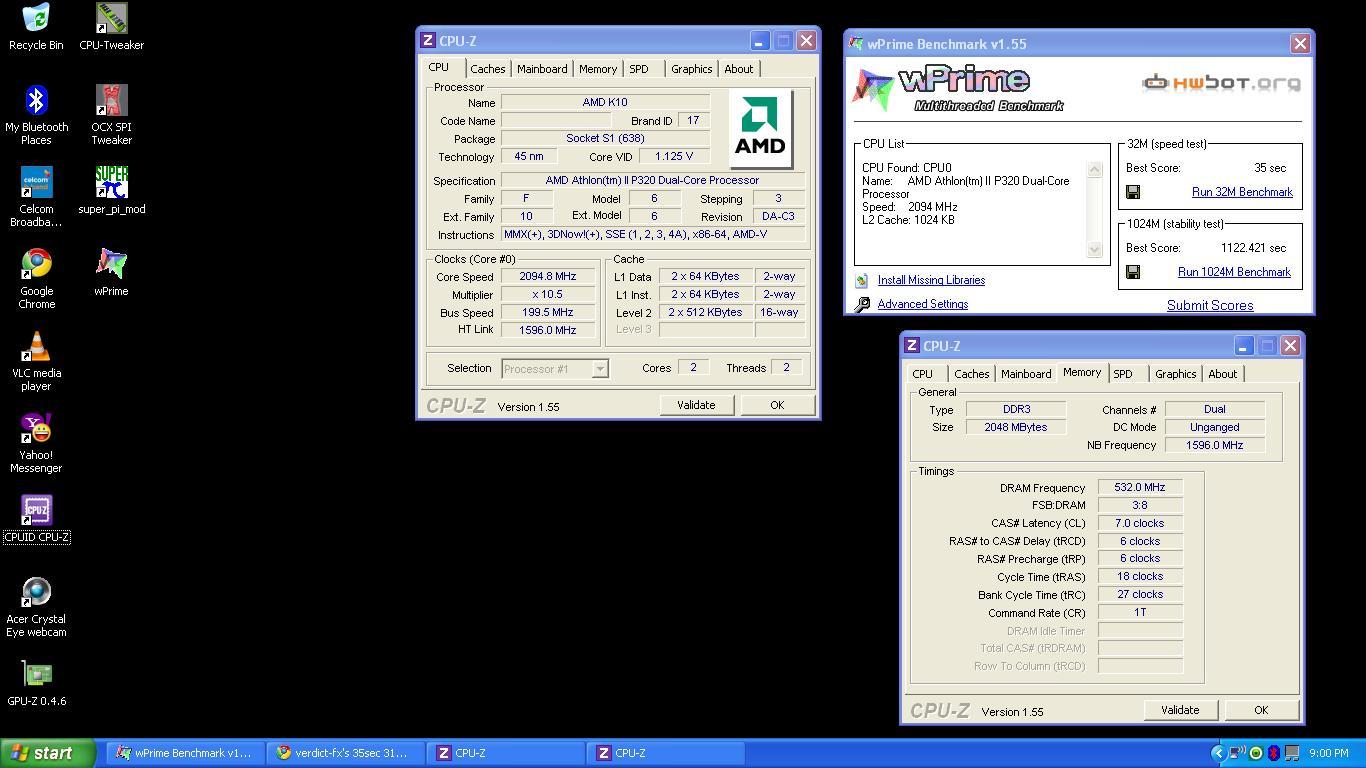Open the Google Chrome desktop icon
Image resolution: width=1366 pixels, height=768 pixels.
[36, 279]
